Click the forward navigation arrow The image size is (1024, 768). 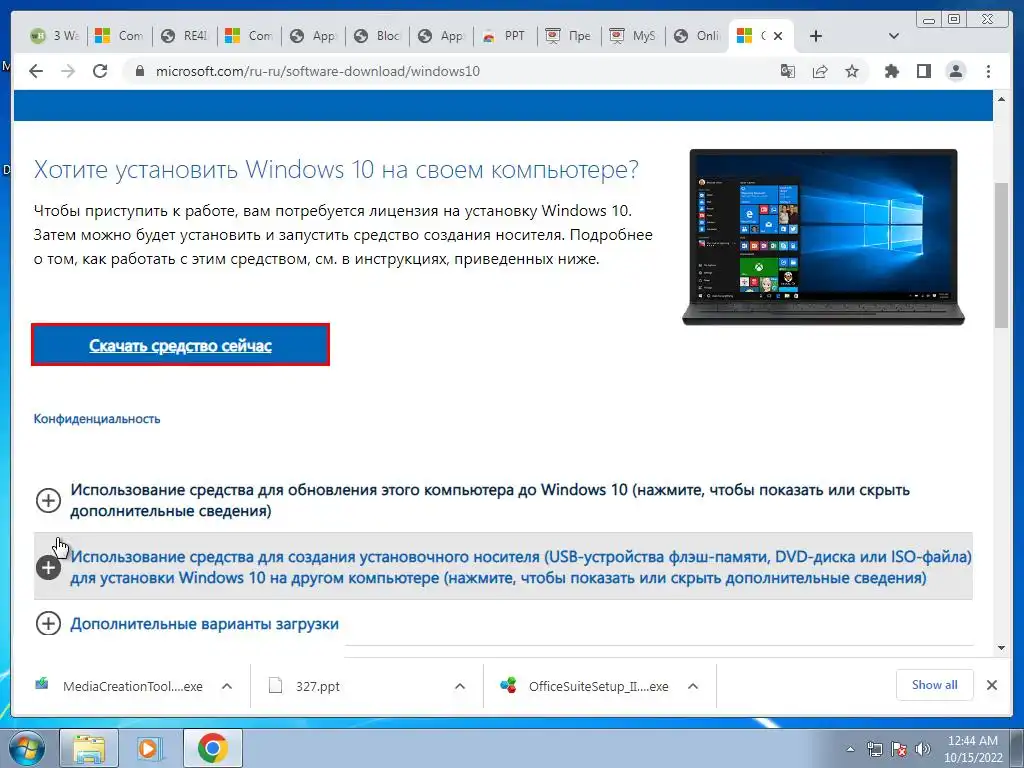click(x=68, y=71)
